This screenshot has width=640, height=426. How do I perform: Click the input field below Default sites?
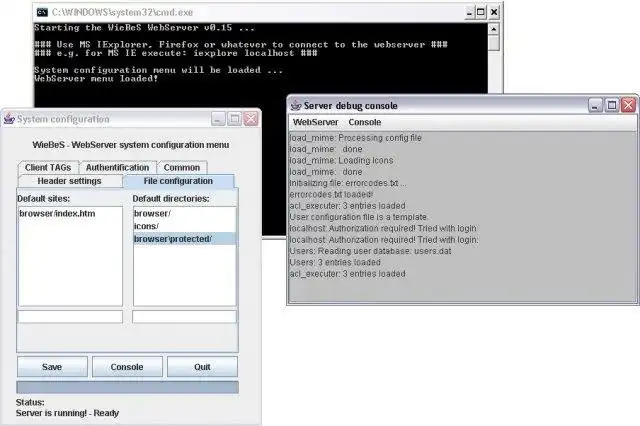pos(70,317)
